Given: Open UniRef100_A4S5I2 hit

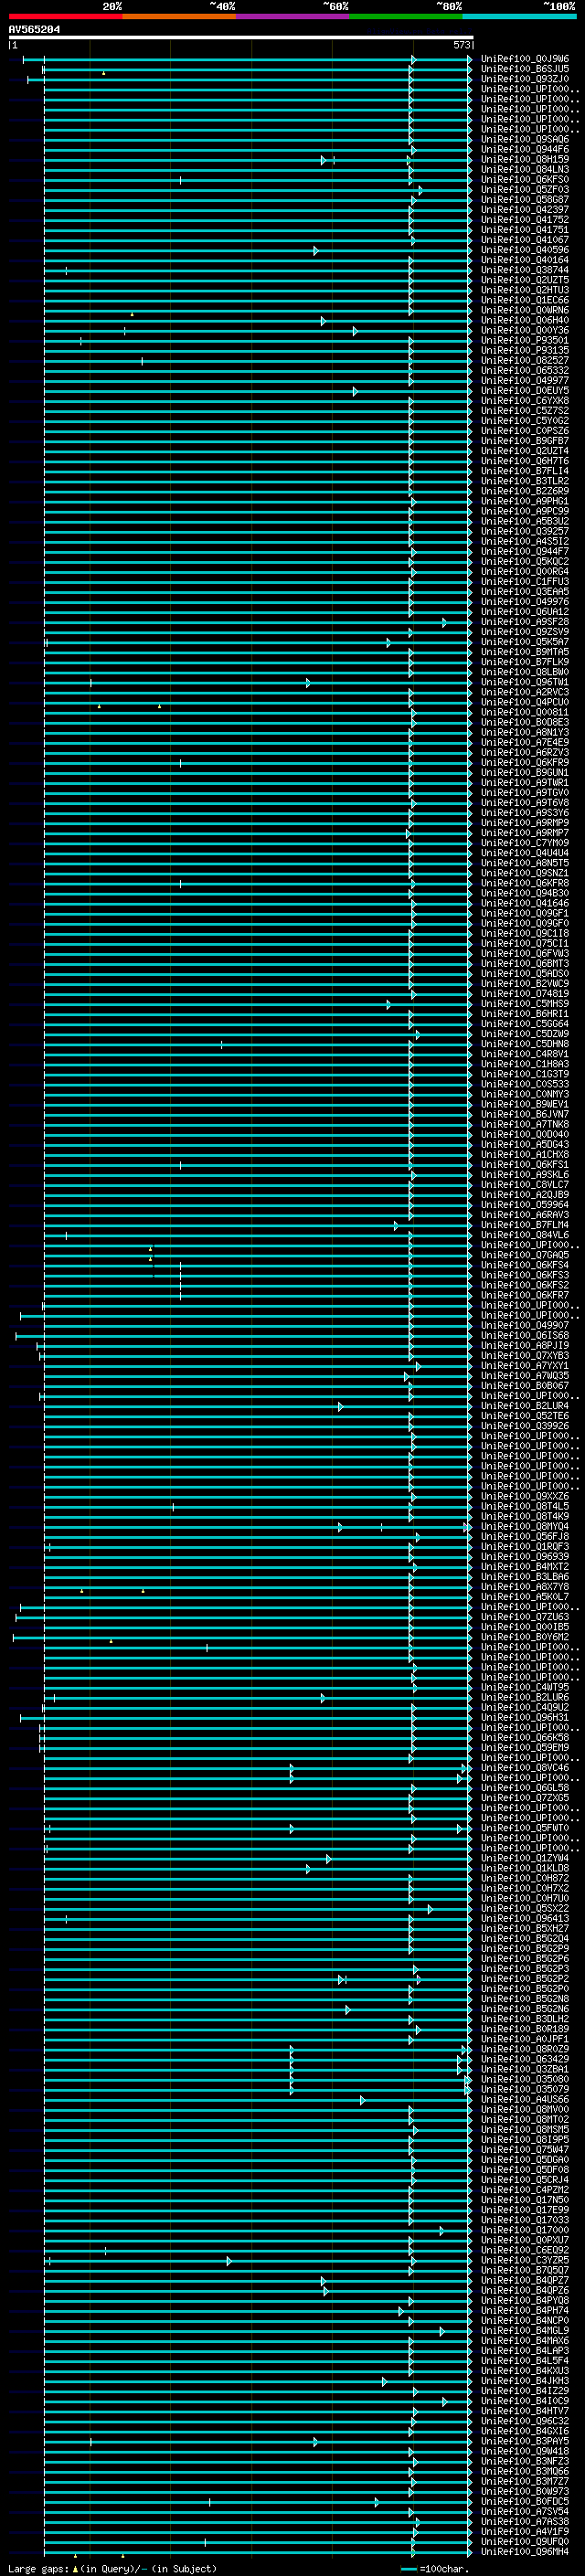Looking at the screenshot, I should [525, 541].
